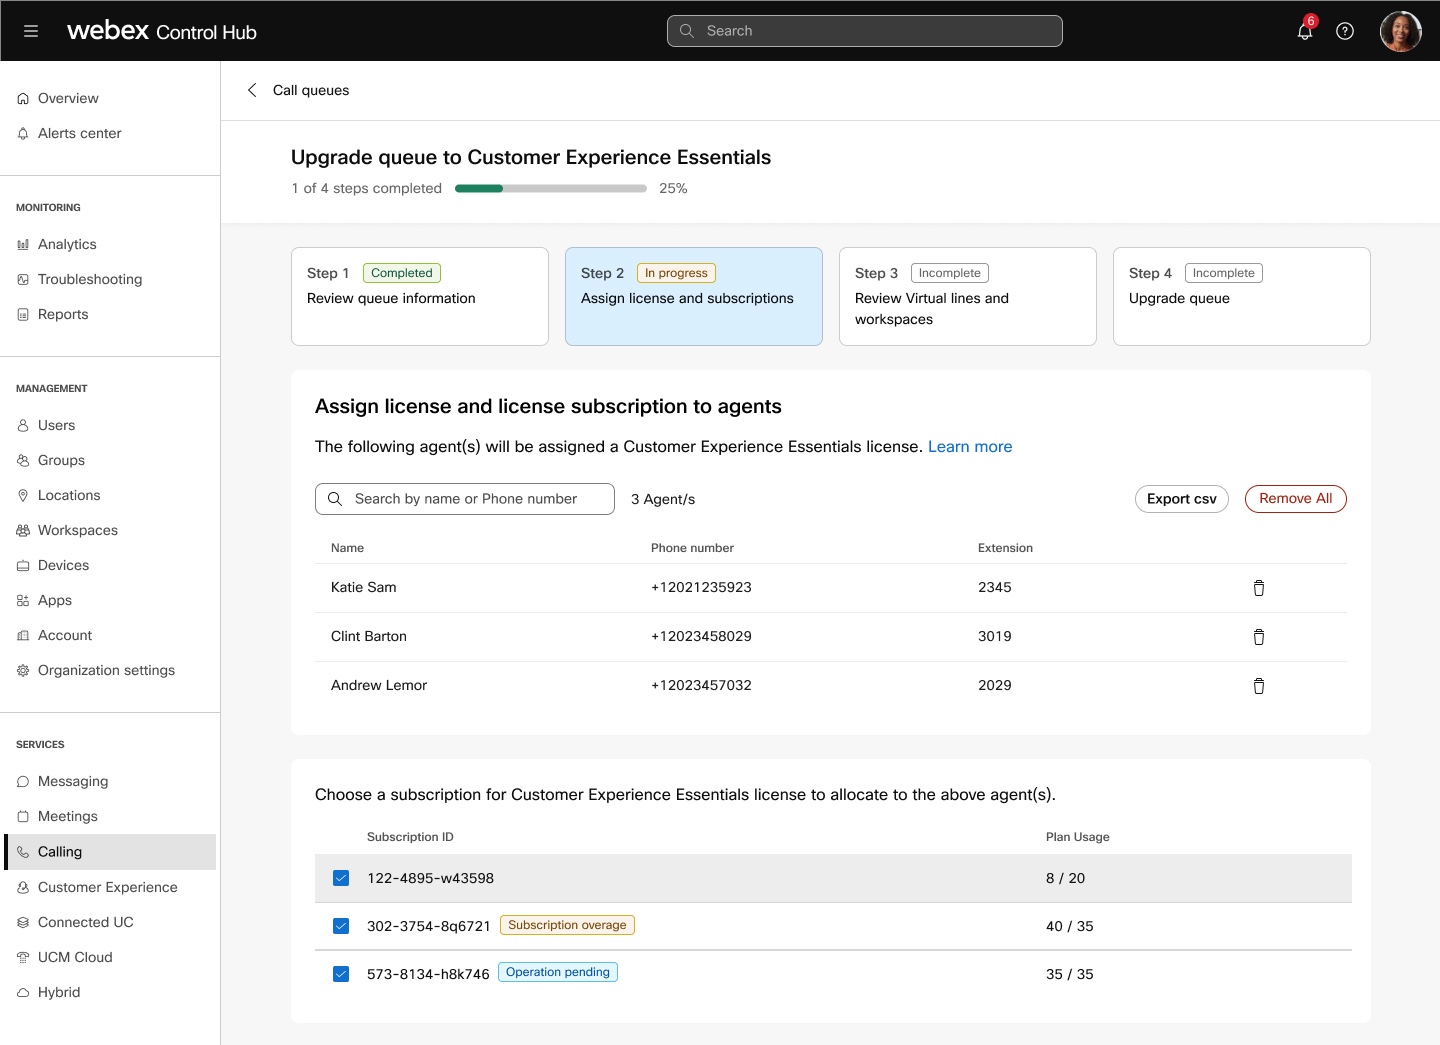This screenshot has height=1045, width=1440.
Task: Click extension 3019 cell
Action: tap(995, 637)
